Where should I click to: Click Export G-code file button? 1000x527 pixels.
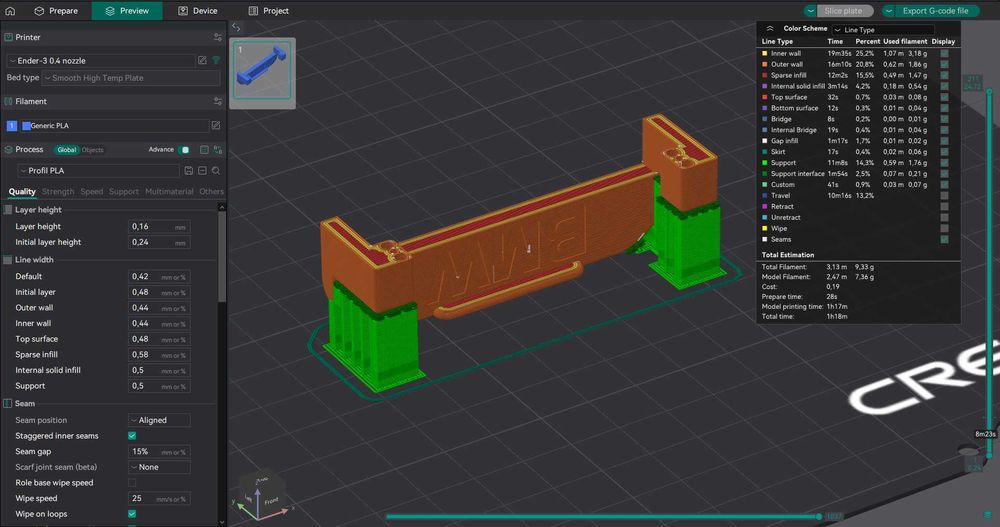point(936,11)
